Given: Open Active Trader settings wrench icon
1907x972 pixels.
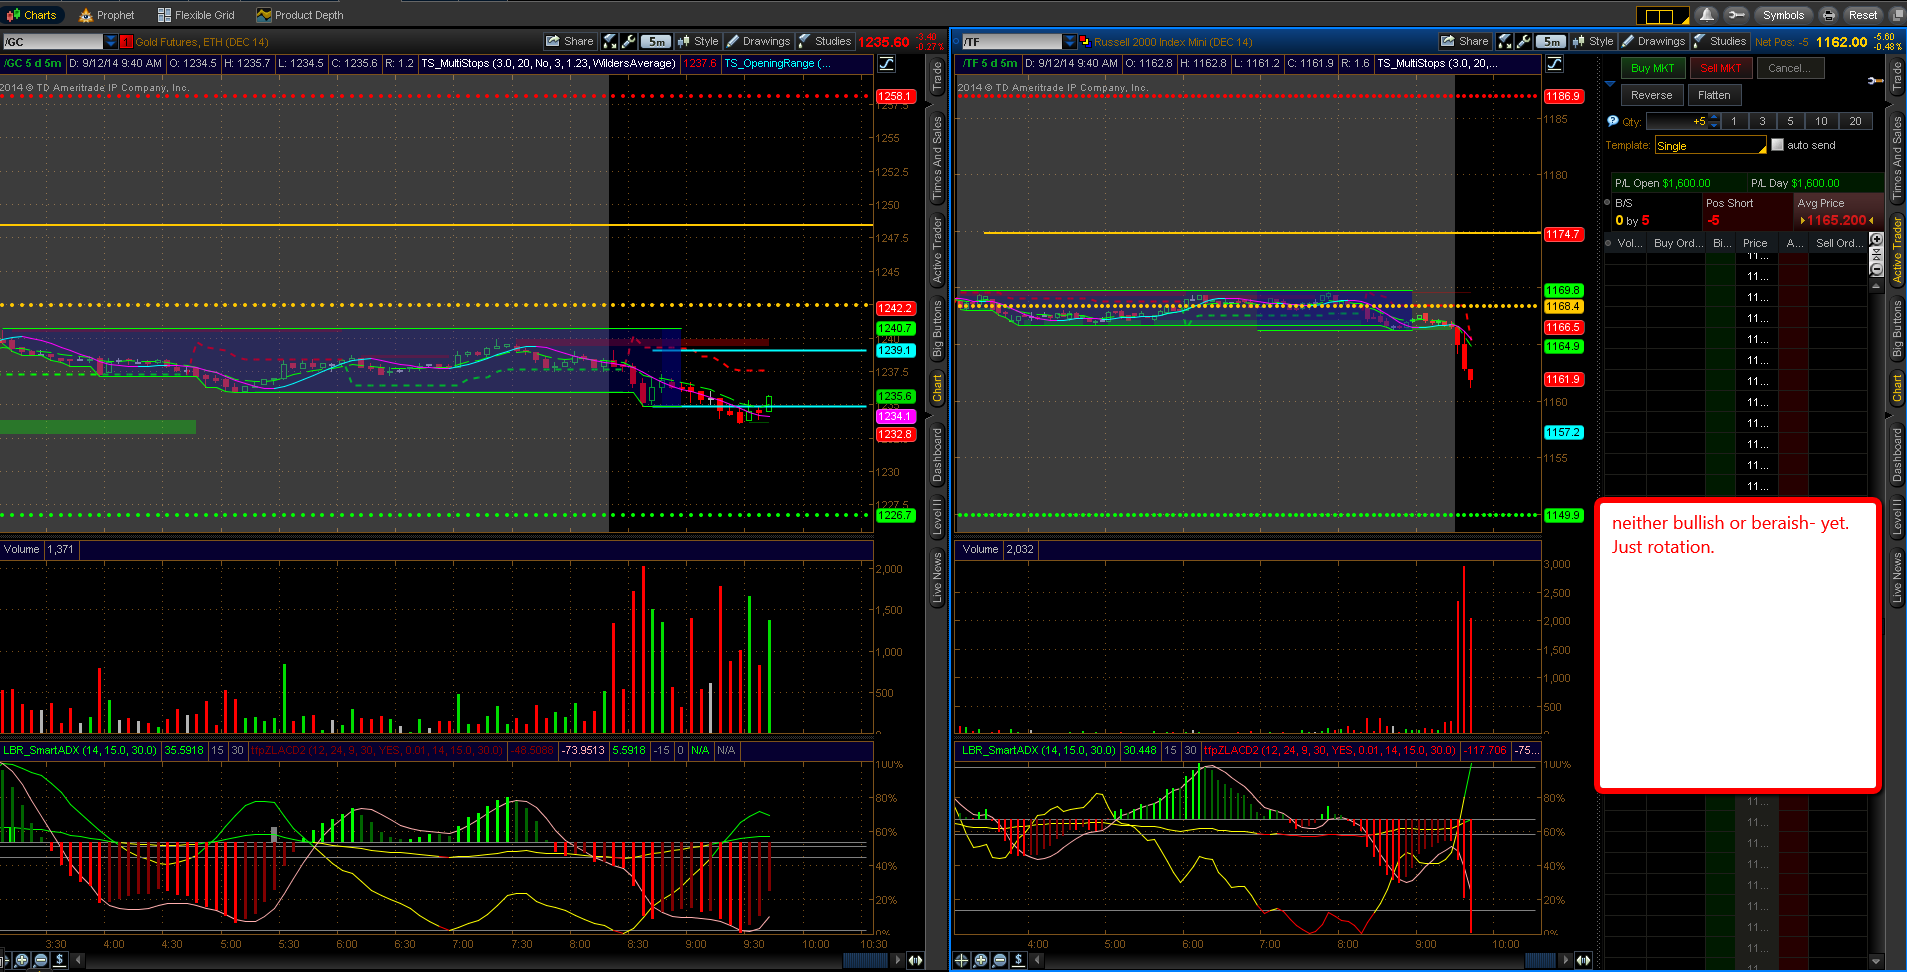Looking at the screenshot, I should pos(1875,80).
